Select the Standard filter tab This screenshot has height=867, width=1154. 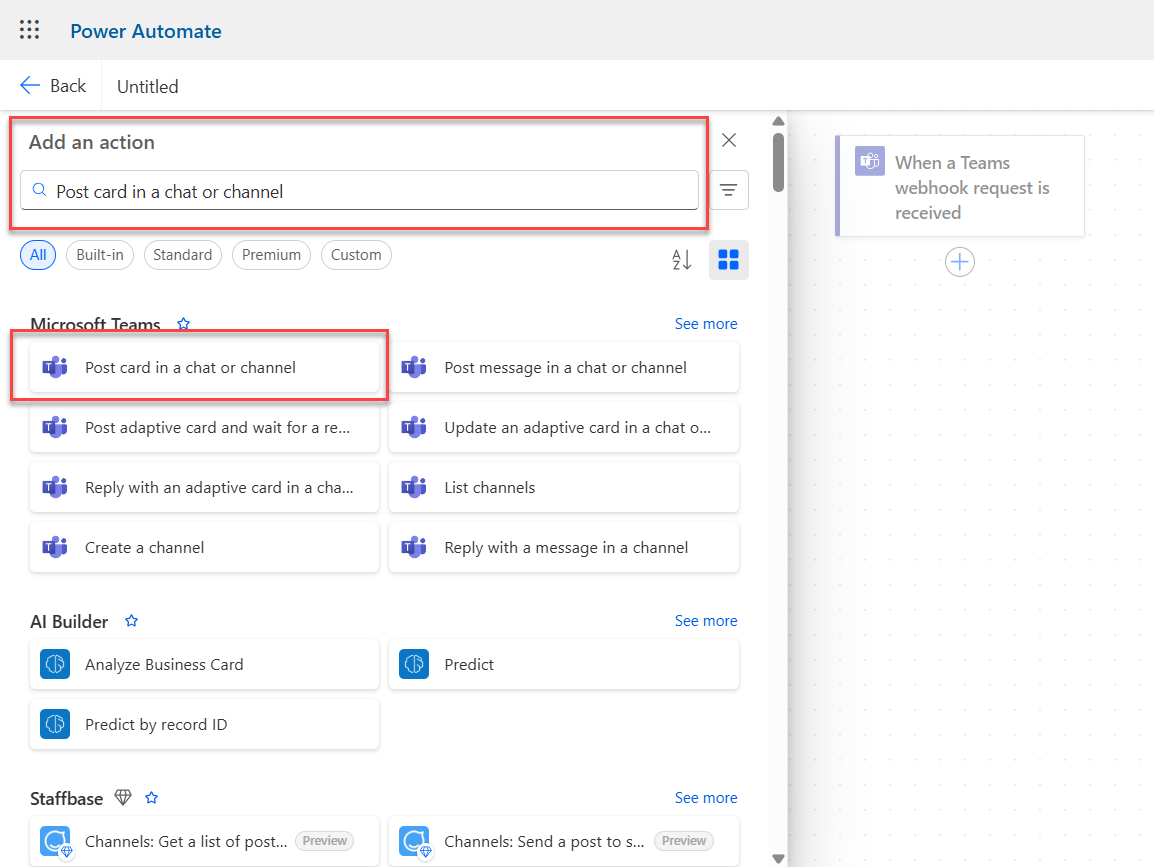[x=183, y=255]
